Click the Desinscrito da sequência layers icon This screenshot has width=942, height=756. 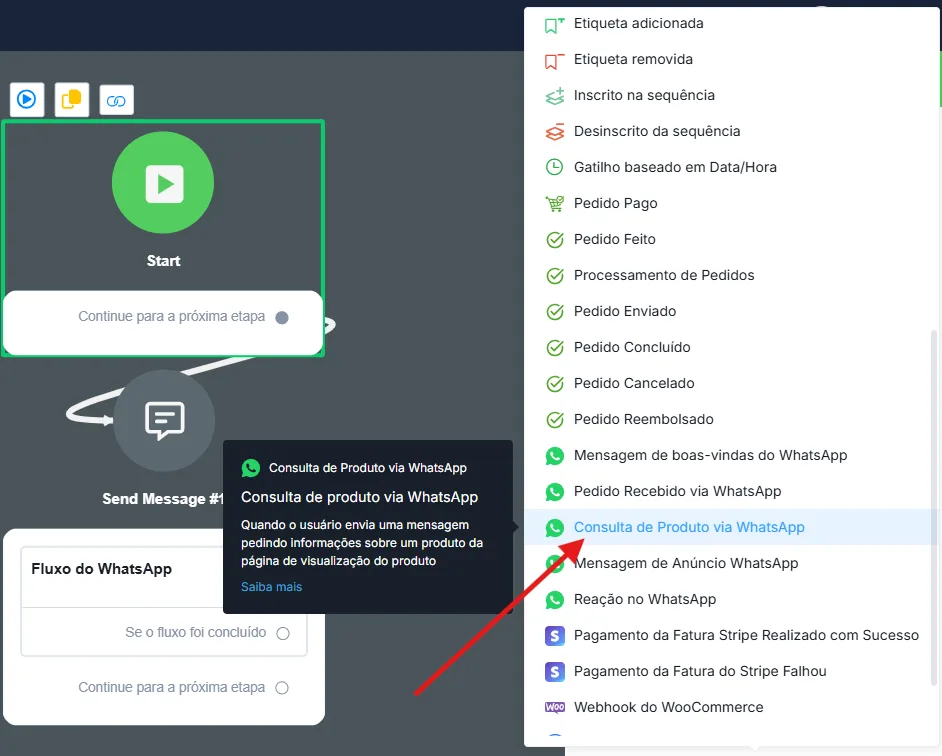(555, 132)
